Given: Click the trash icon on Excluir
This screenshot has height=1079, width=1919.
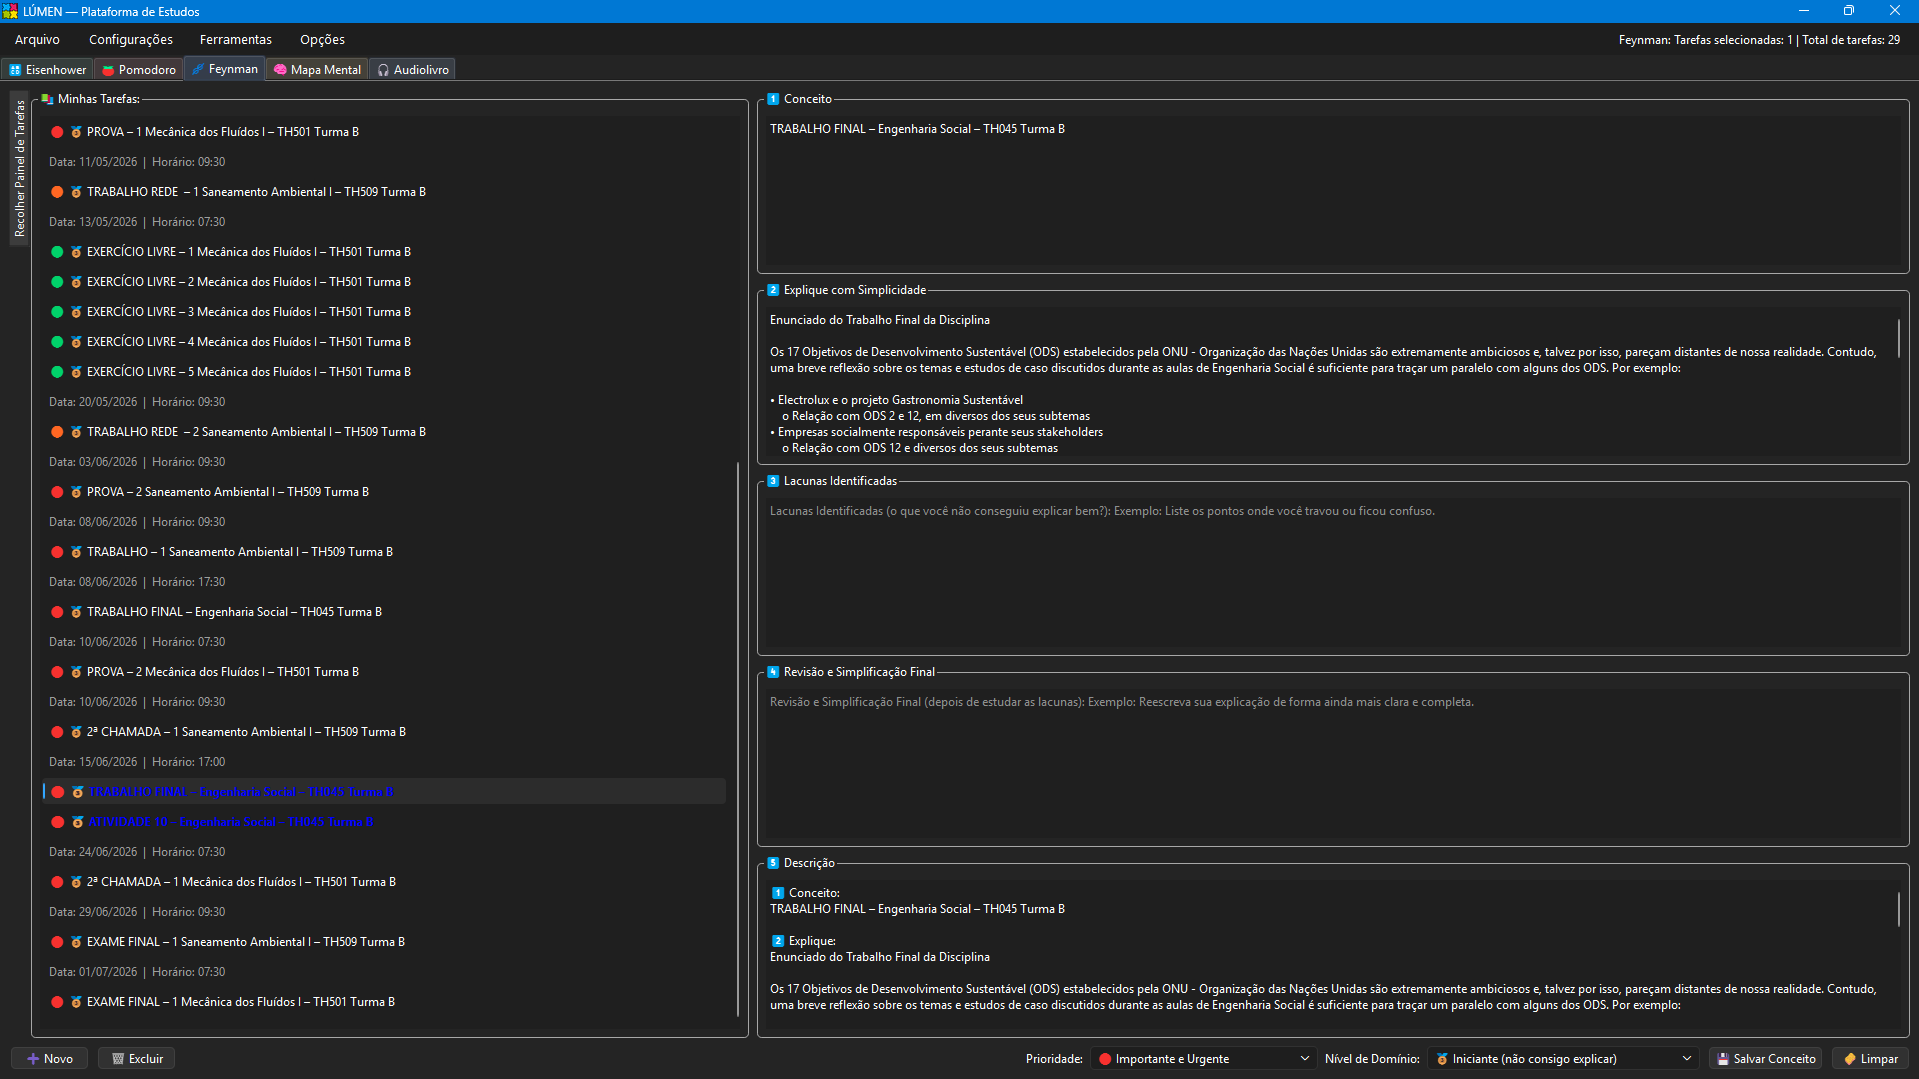Looking at the screenshot, I should [x=118, y=1059].
